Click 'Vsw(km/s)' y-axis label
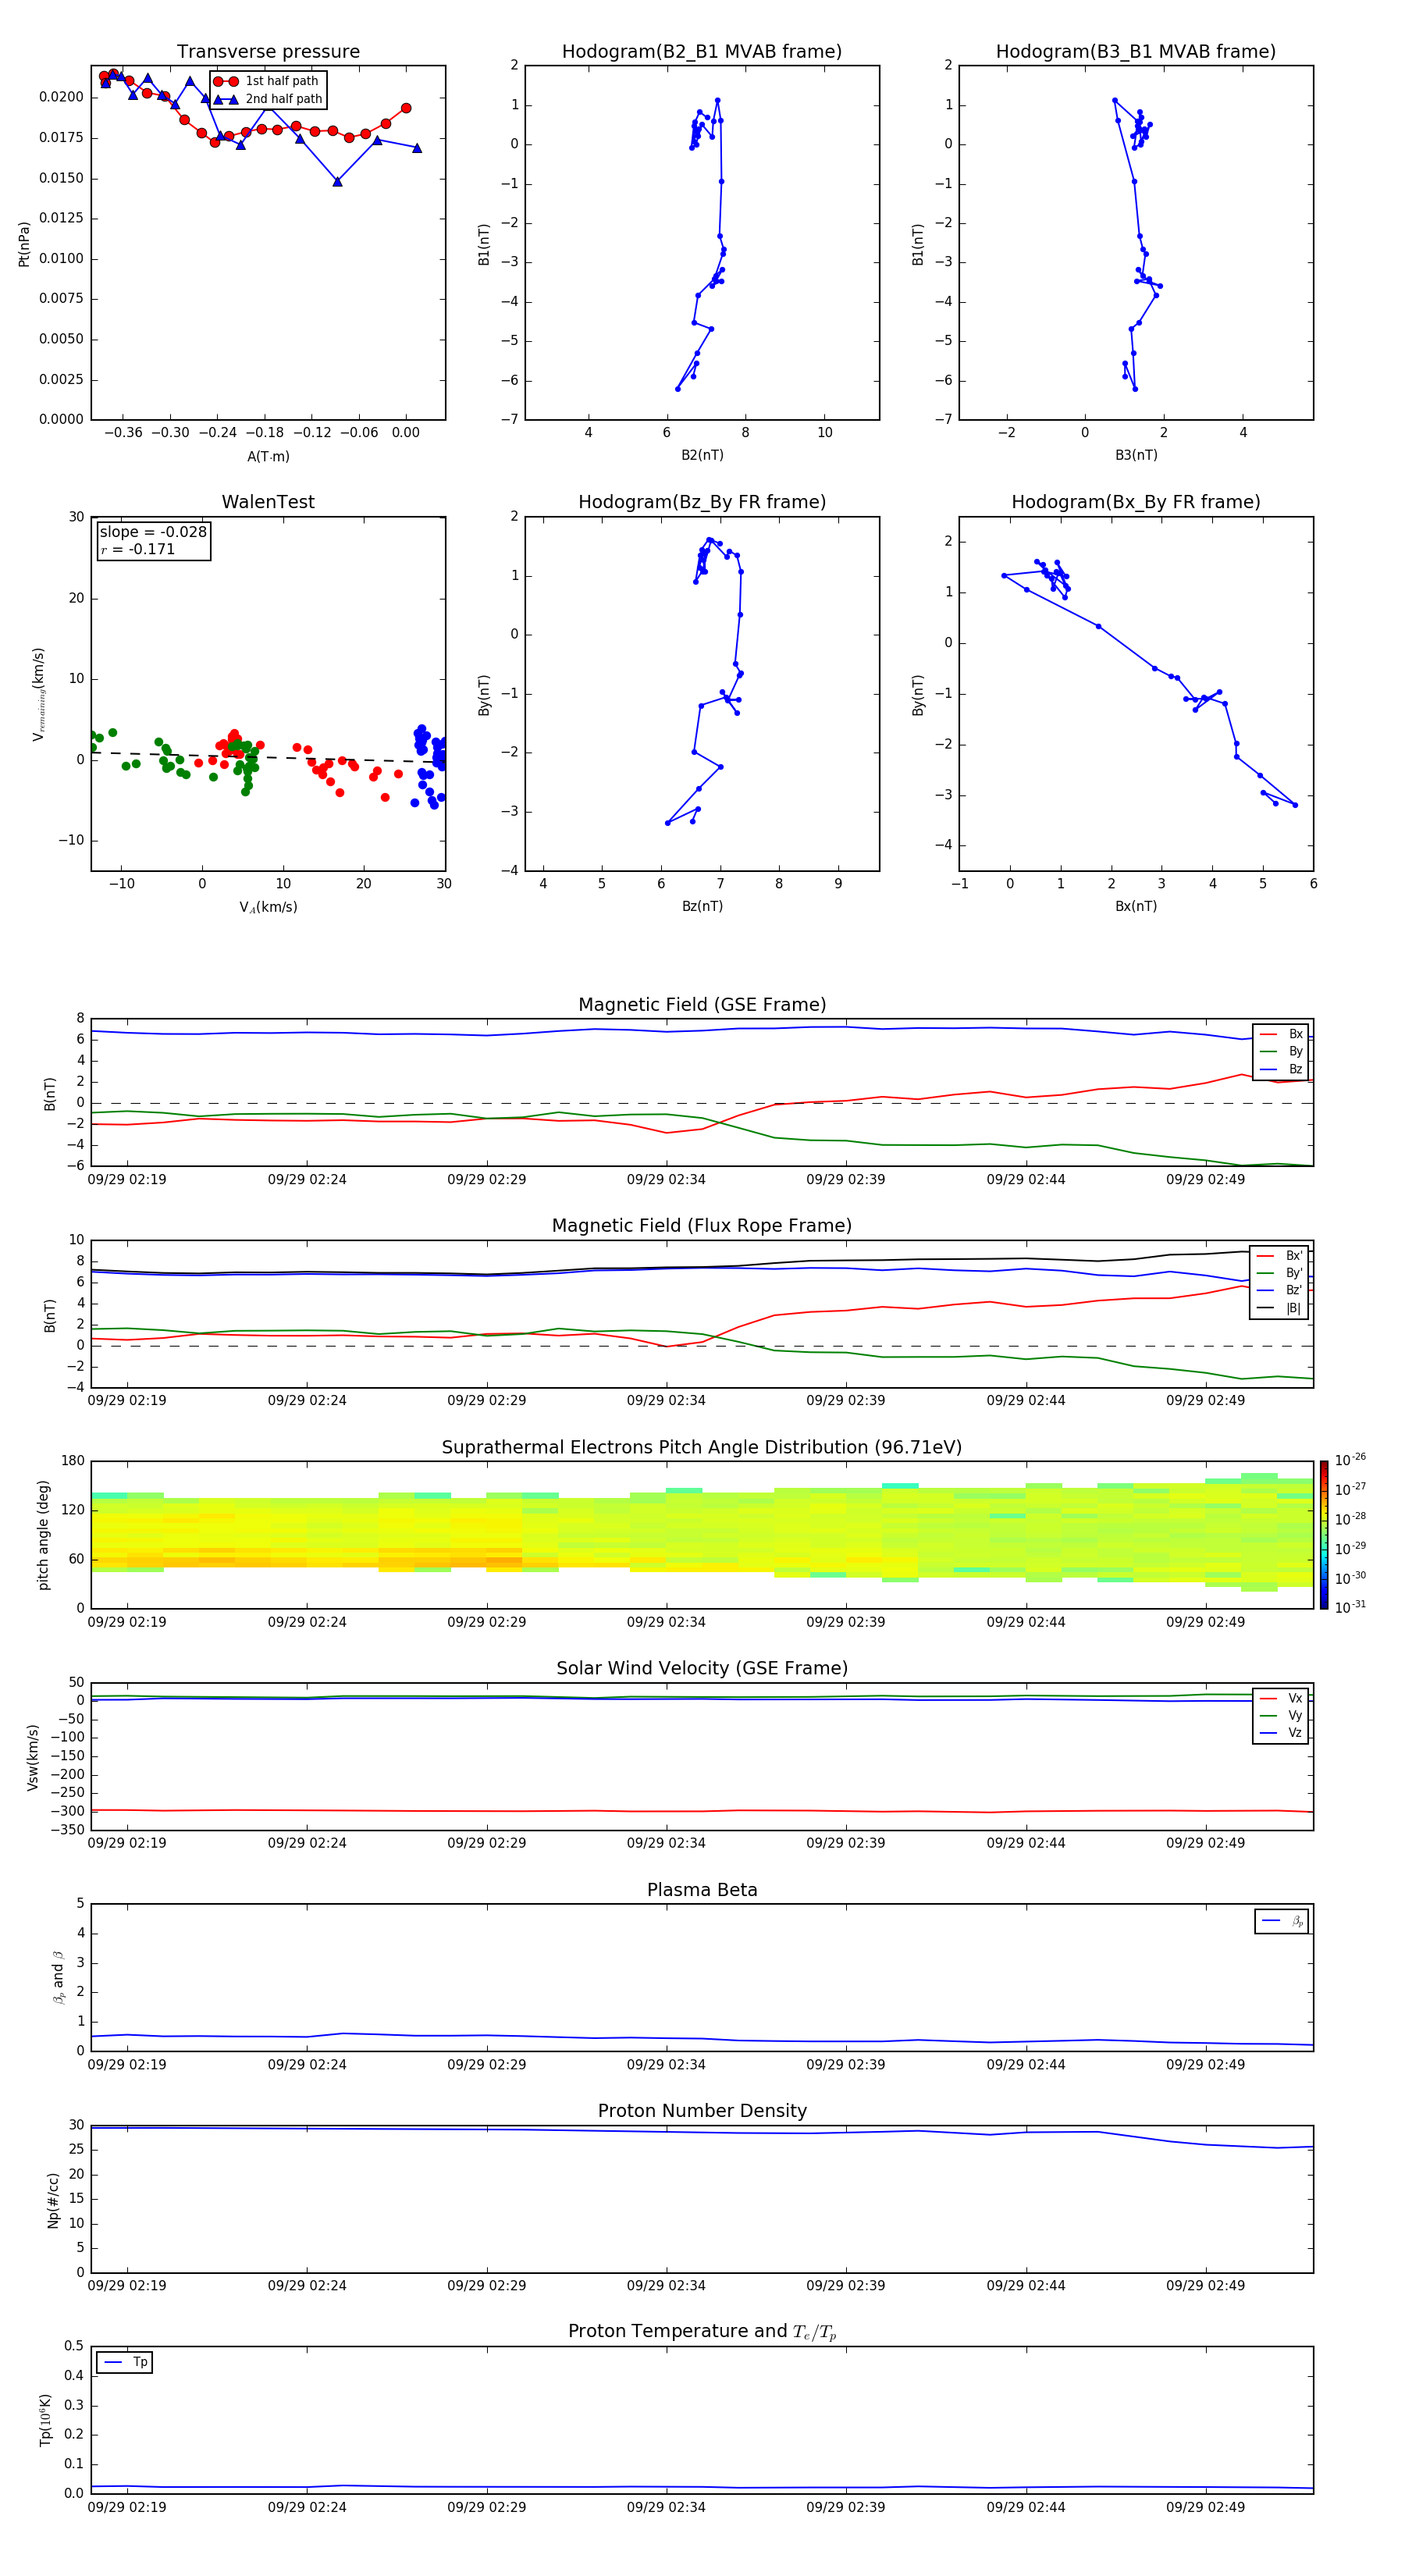This screenshot has height=2576, width=1405. pos(32,1757)
